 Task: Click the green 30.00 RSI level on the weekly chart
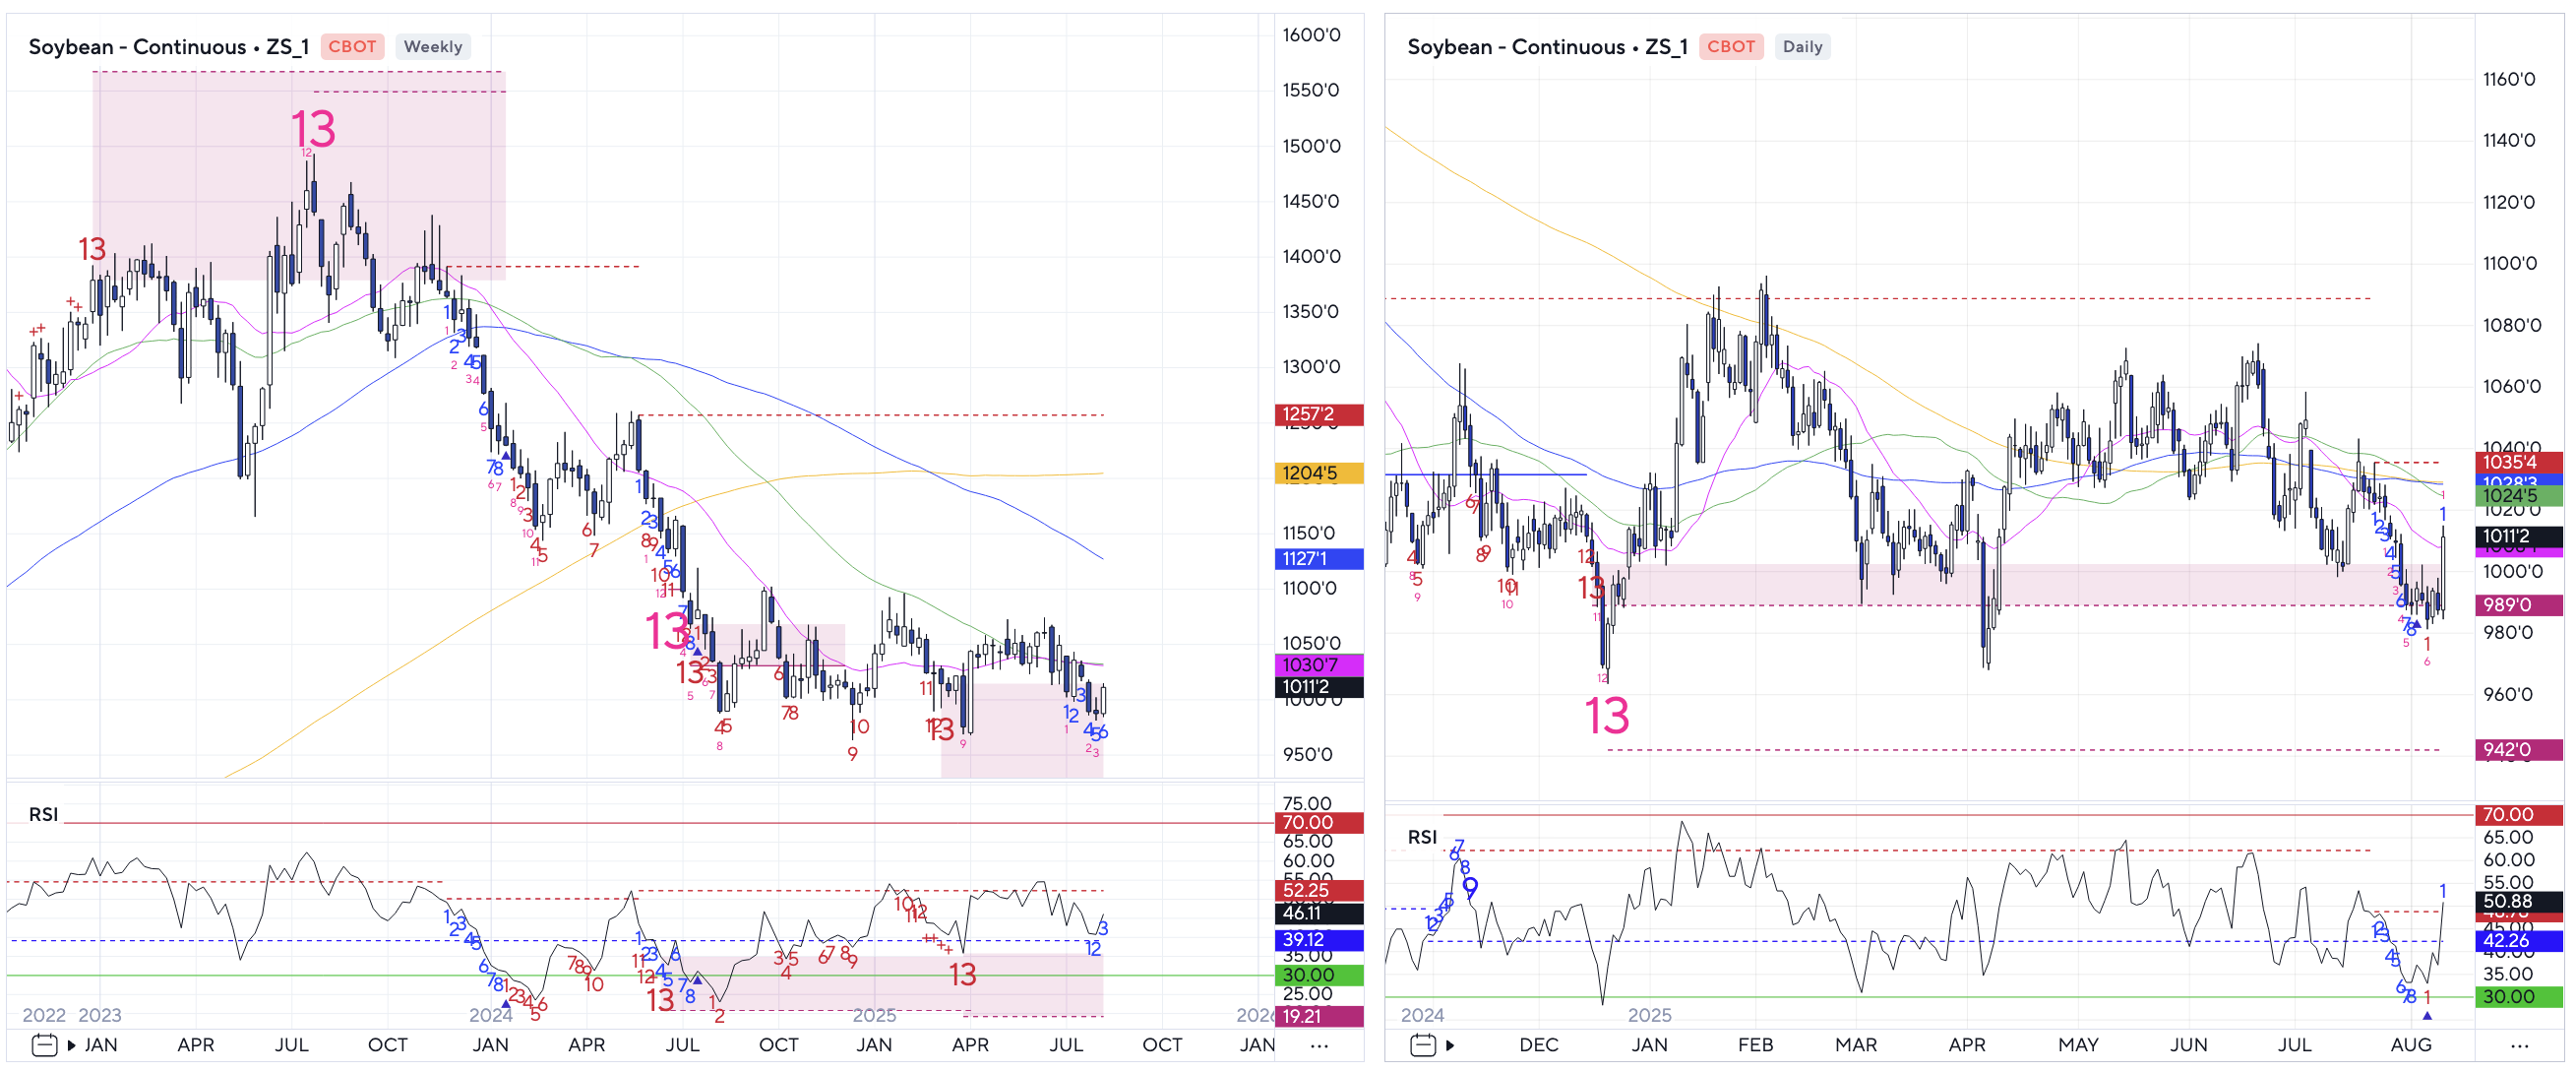1318,975
